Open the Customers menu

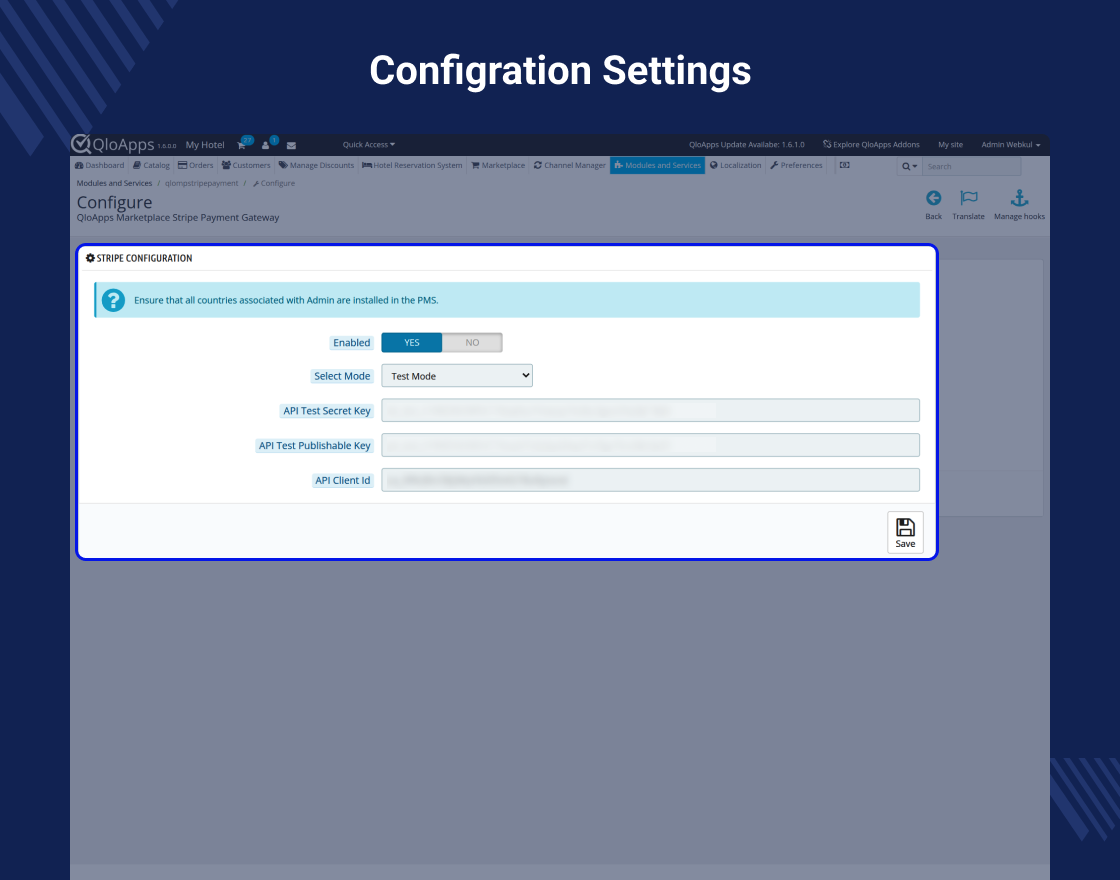[x=246, y=165]
